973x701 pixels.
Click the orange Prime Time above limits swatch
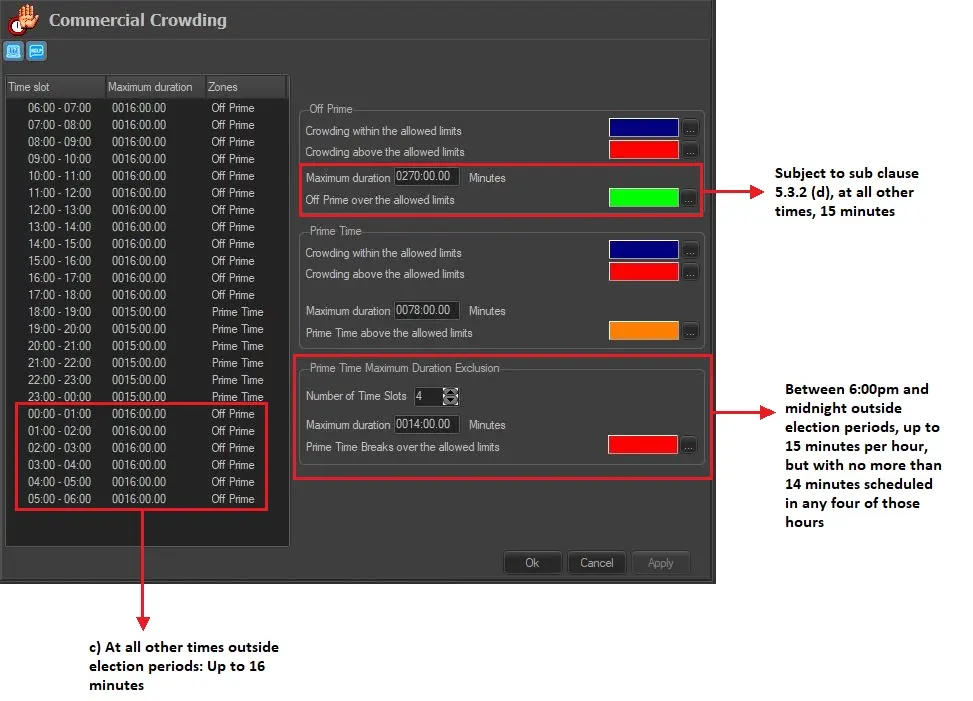click(643, 331)
